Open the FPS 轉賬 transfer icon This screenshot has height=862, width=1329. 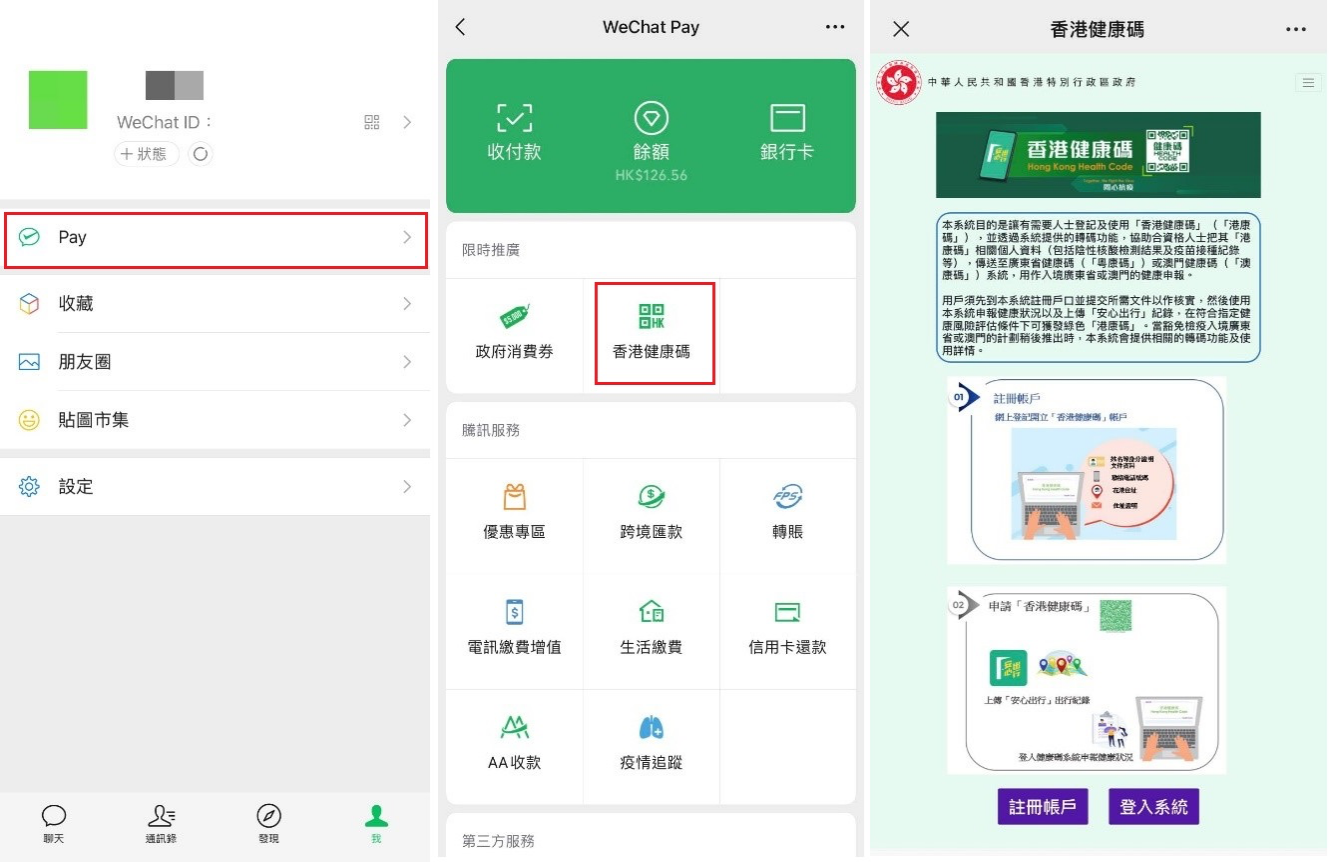(x=788, y=516)
